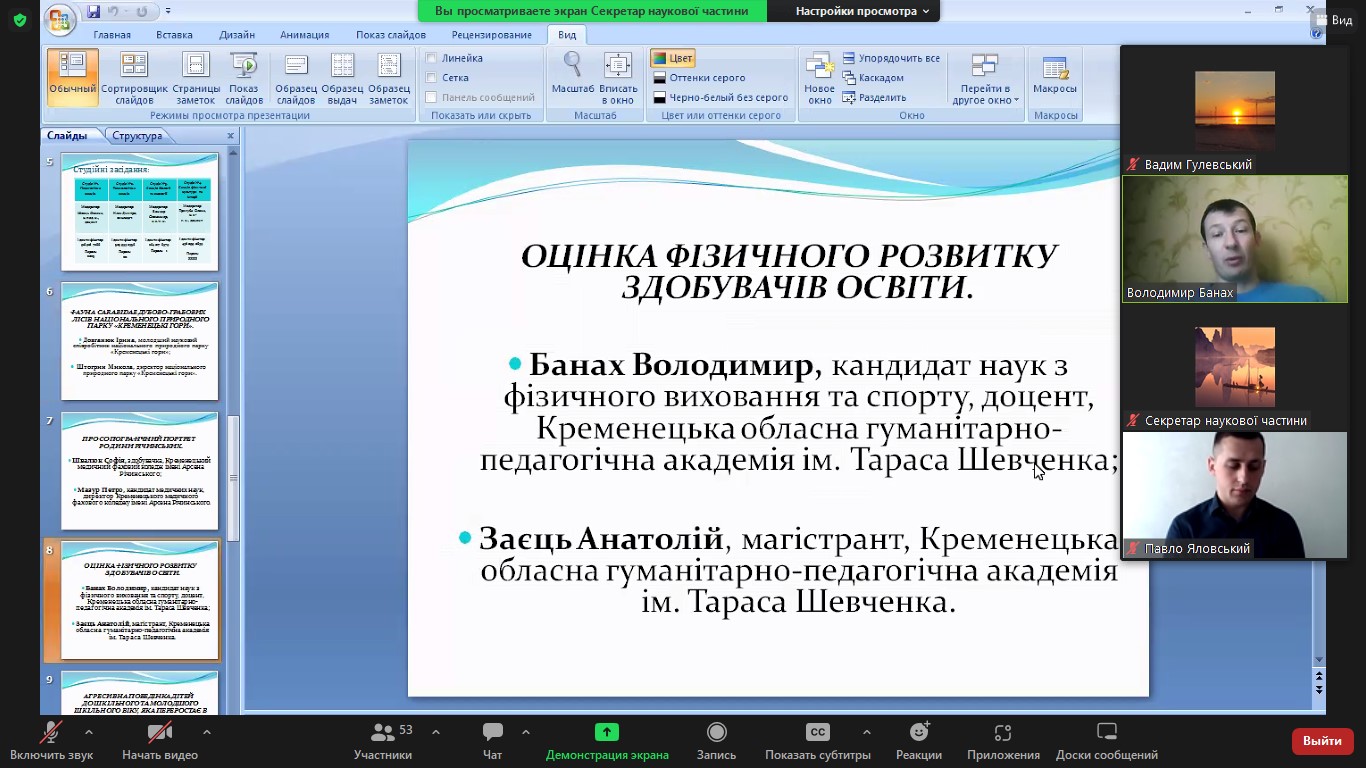Switch to Notes Page view
The height and width of the screenshot is (768, 1366).
[195, 77]
